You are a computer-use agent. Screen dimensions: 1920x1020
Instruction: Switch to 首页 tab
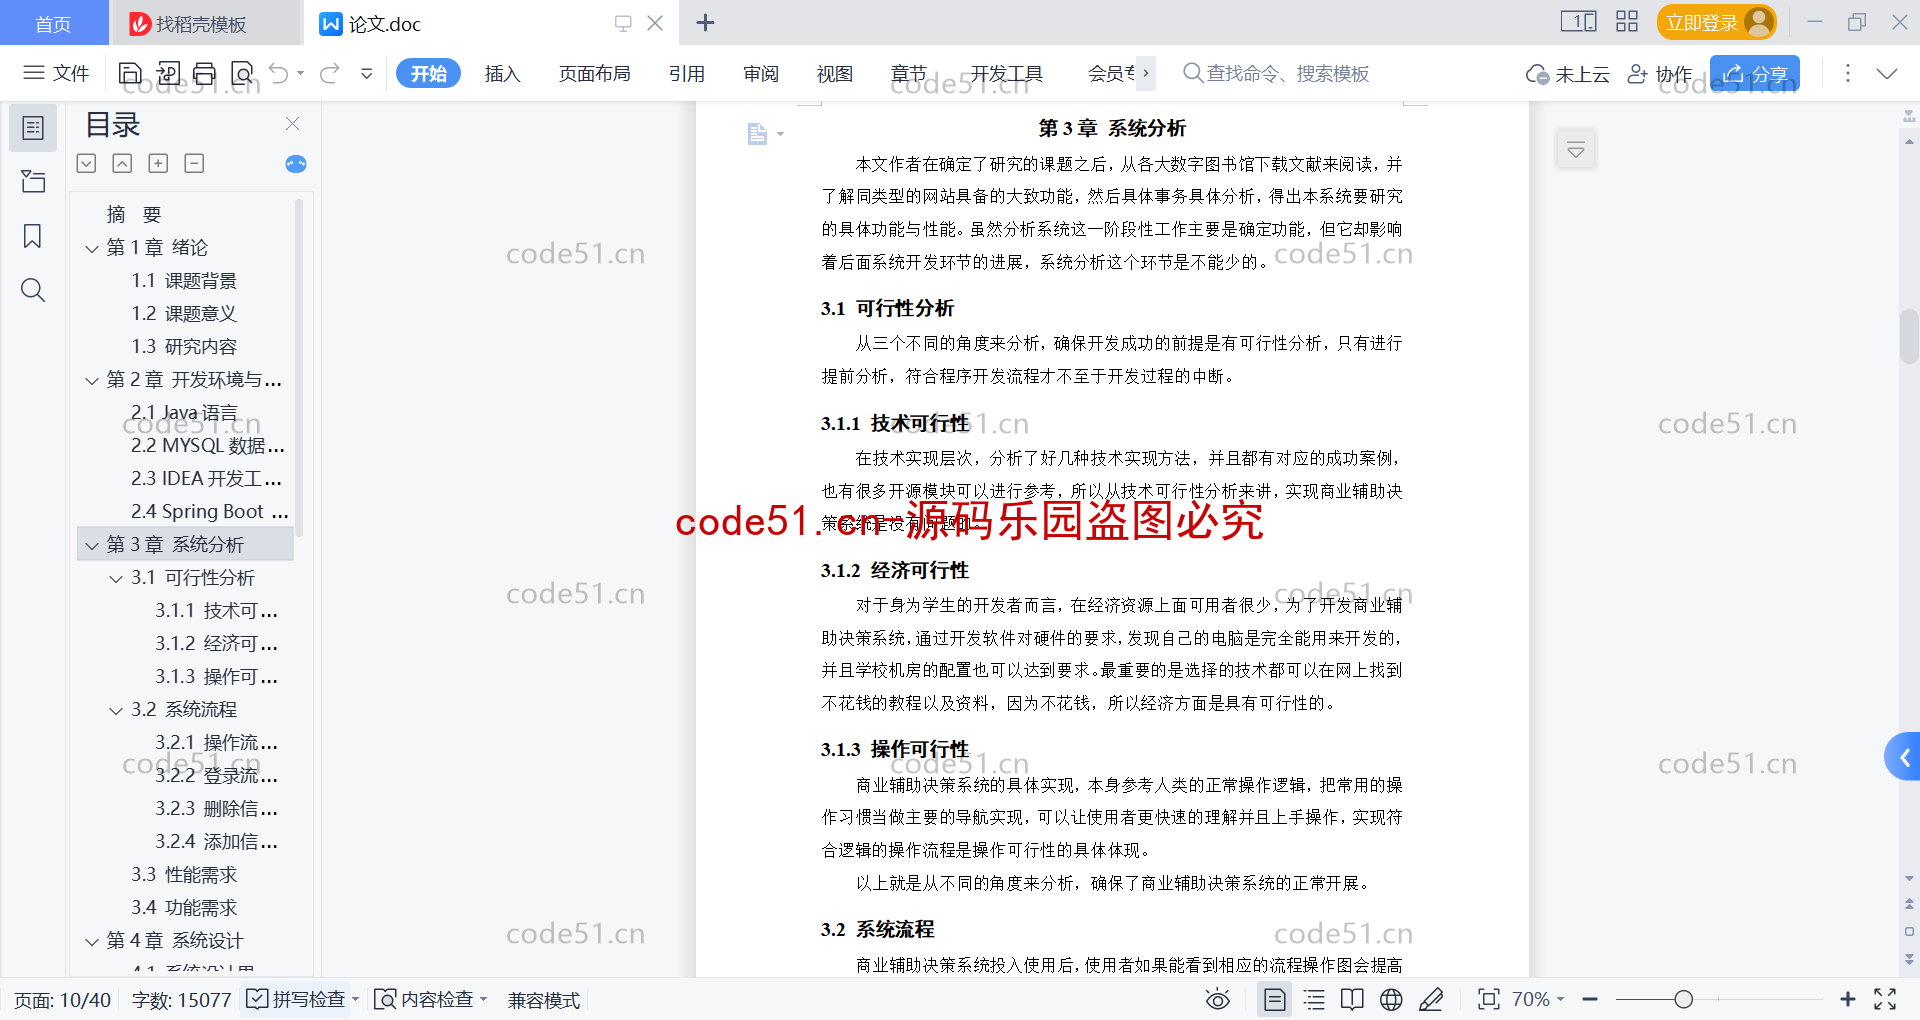54,24
